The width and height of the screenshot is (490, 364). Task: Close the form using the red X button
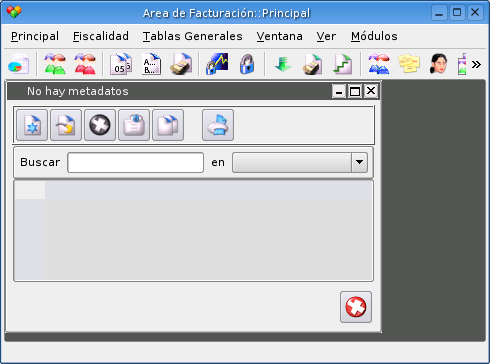coord(356,307)
